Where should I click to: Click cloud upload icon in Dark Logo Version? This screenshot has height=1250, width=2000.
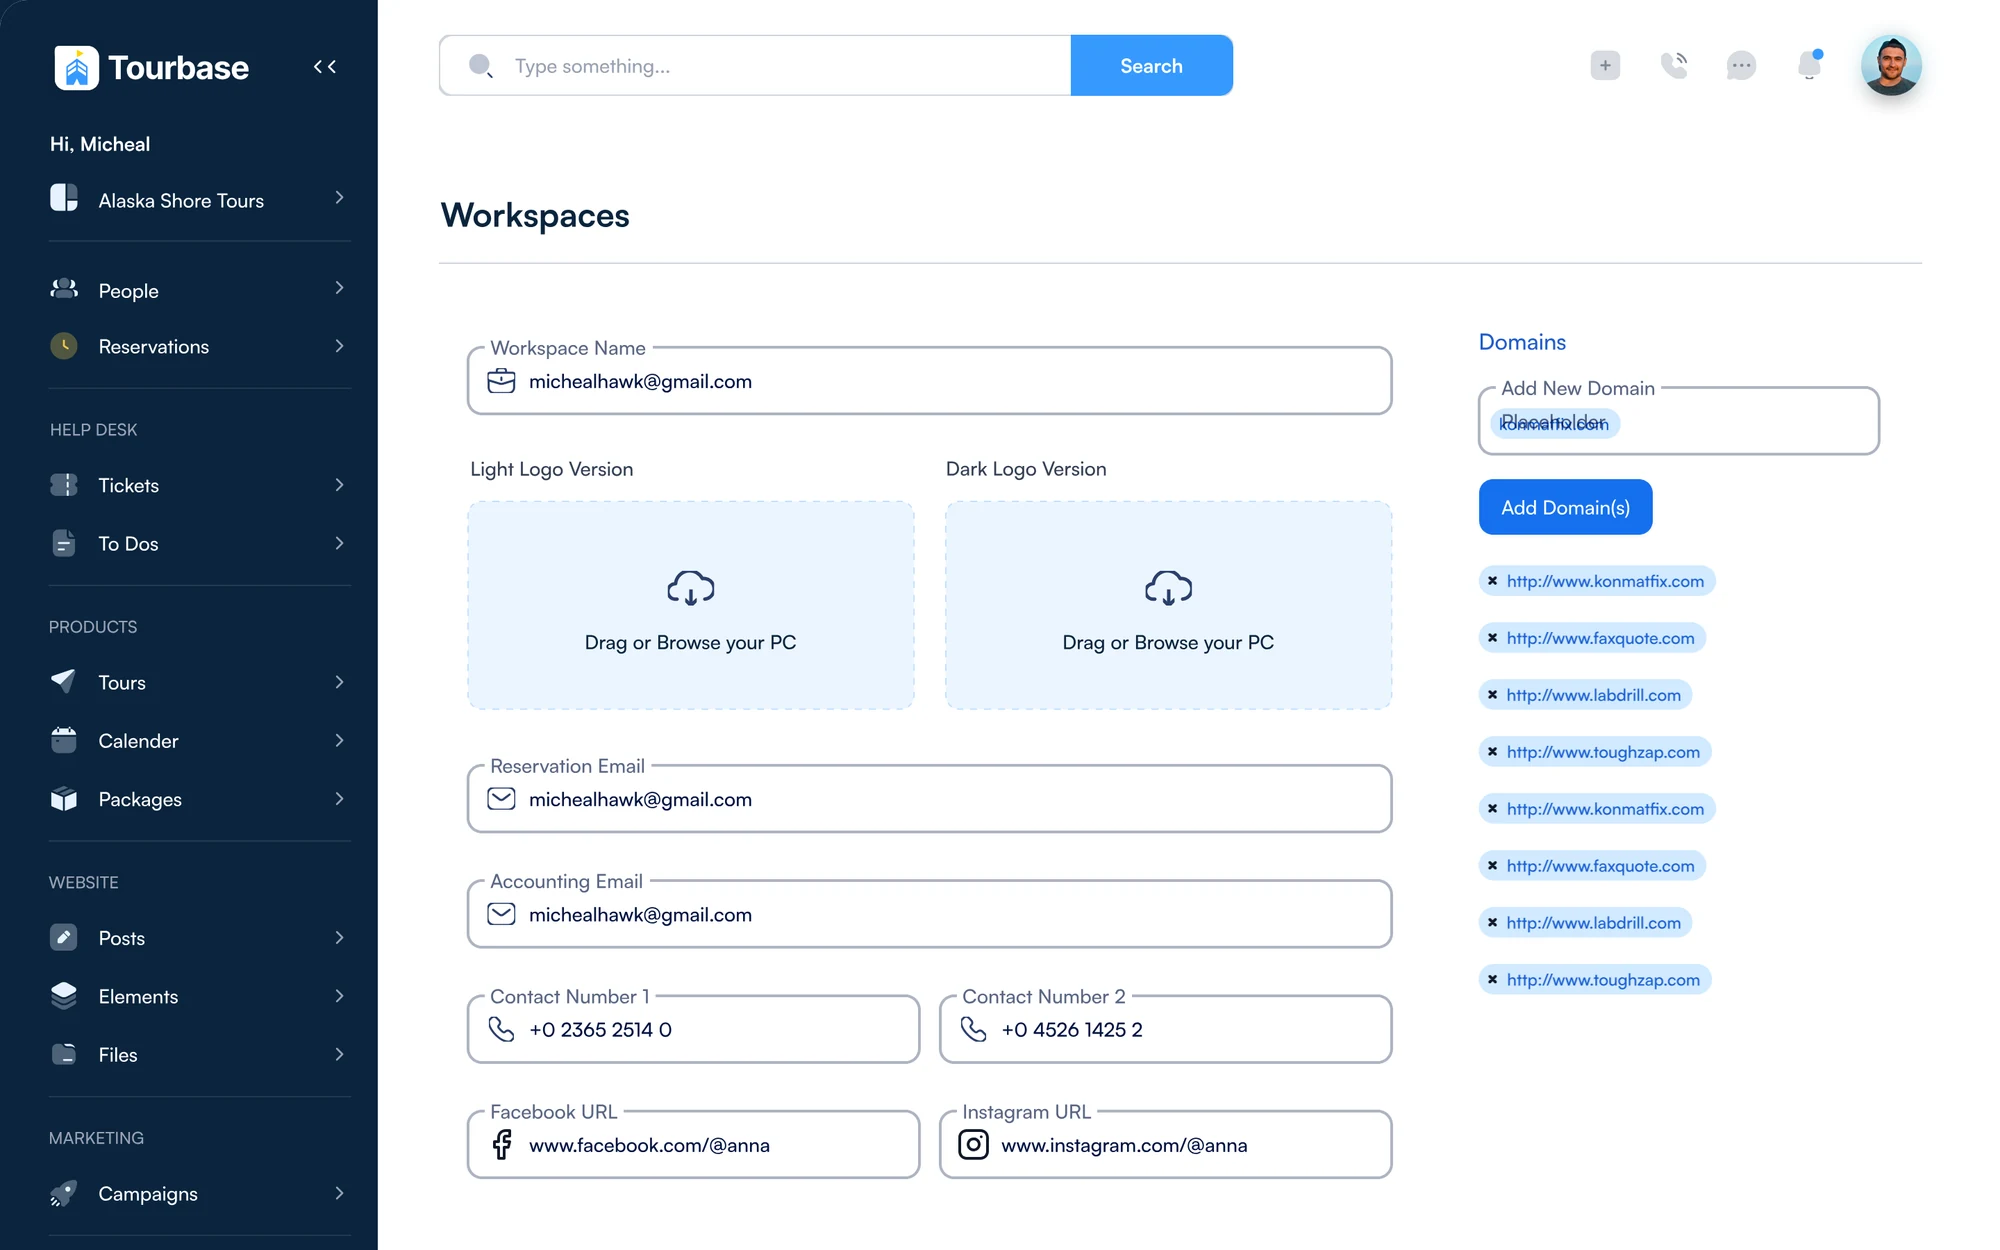[x=1168, y=588]
